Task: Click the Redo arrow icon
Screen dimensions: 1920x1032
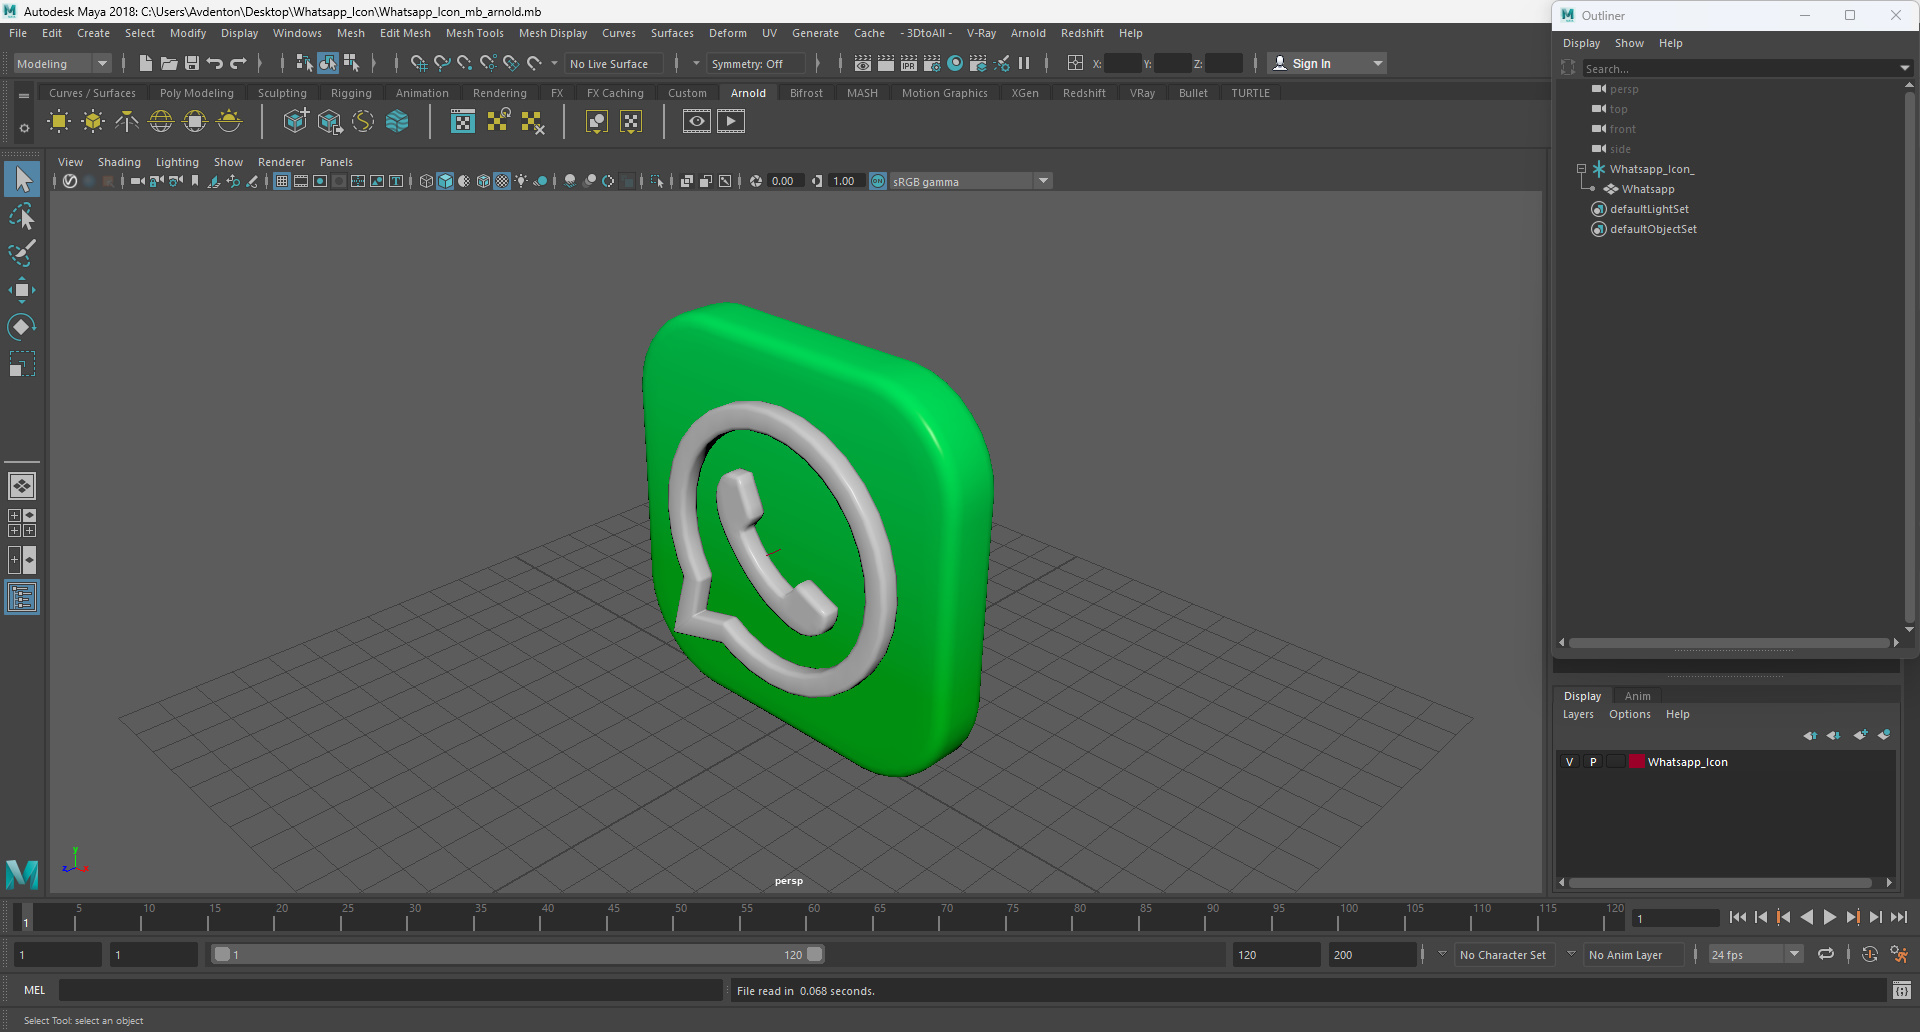Action: coord(238,63)
